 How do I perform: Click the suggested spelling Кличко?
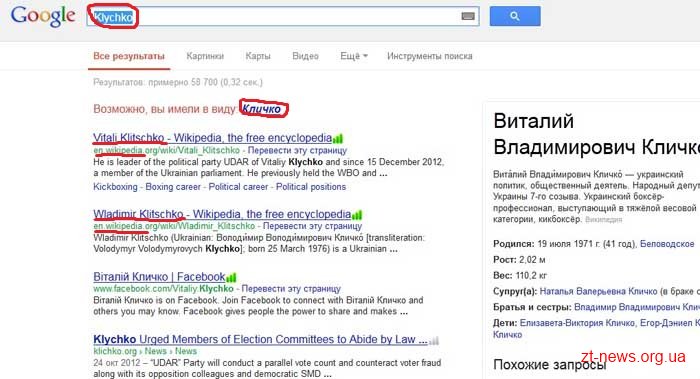[262, 109]
